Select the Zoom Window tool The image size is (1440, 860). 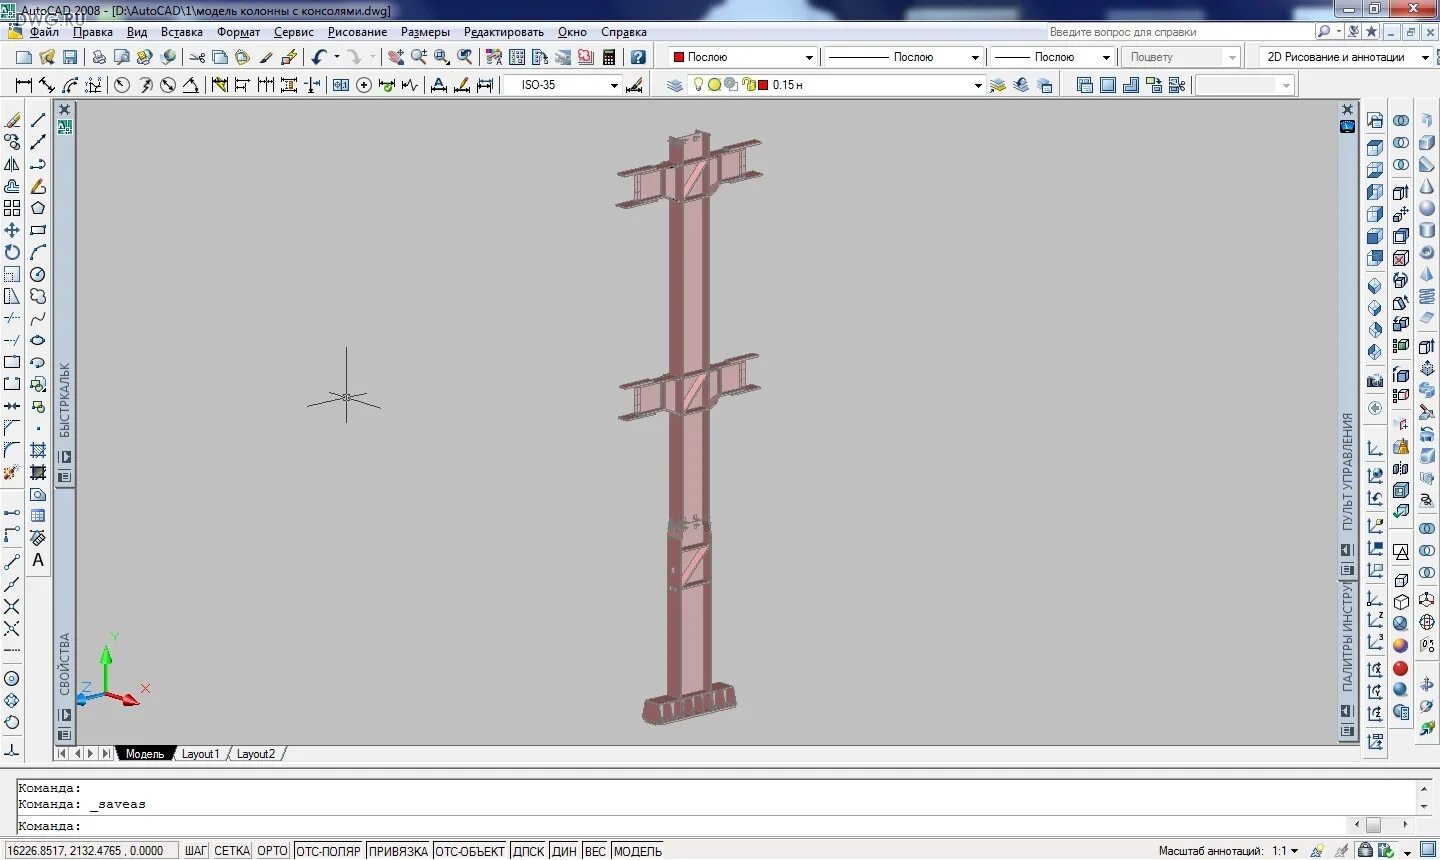[x=442, y=56]
